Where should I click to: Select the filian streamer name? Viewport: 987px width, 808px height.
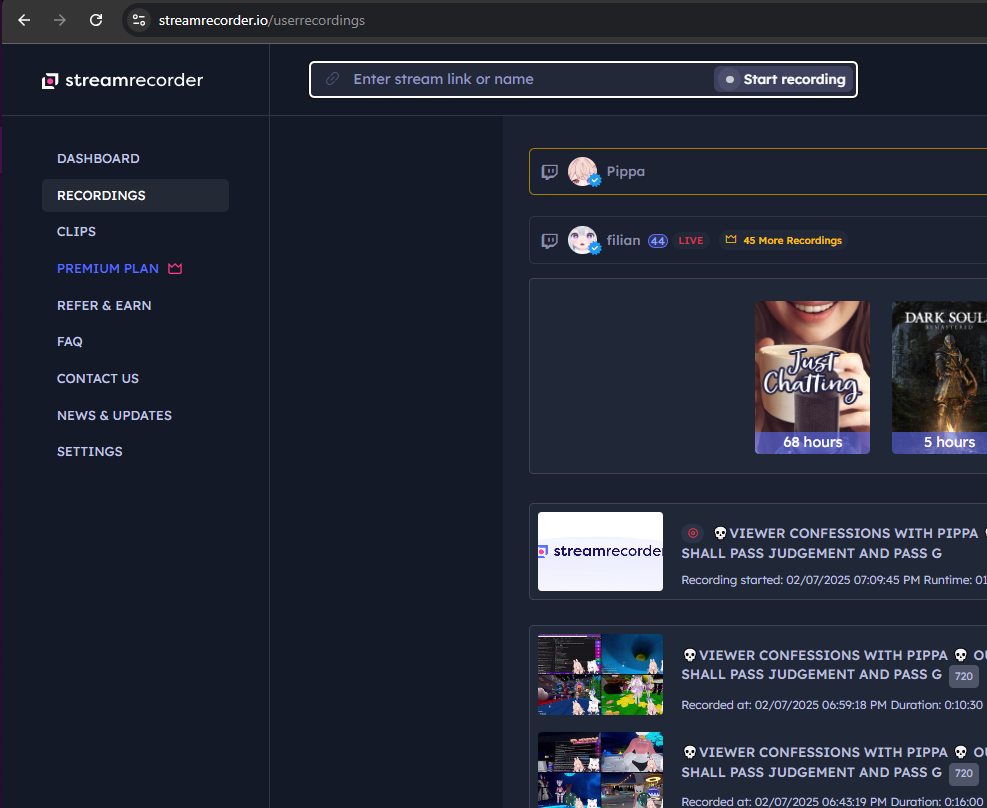pos(623,240)
